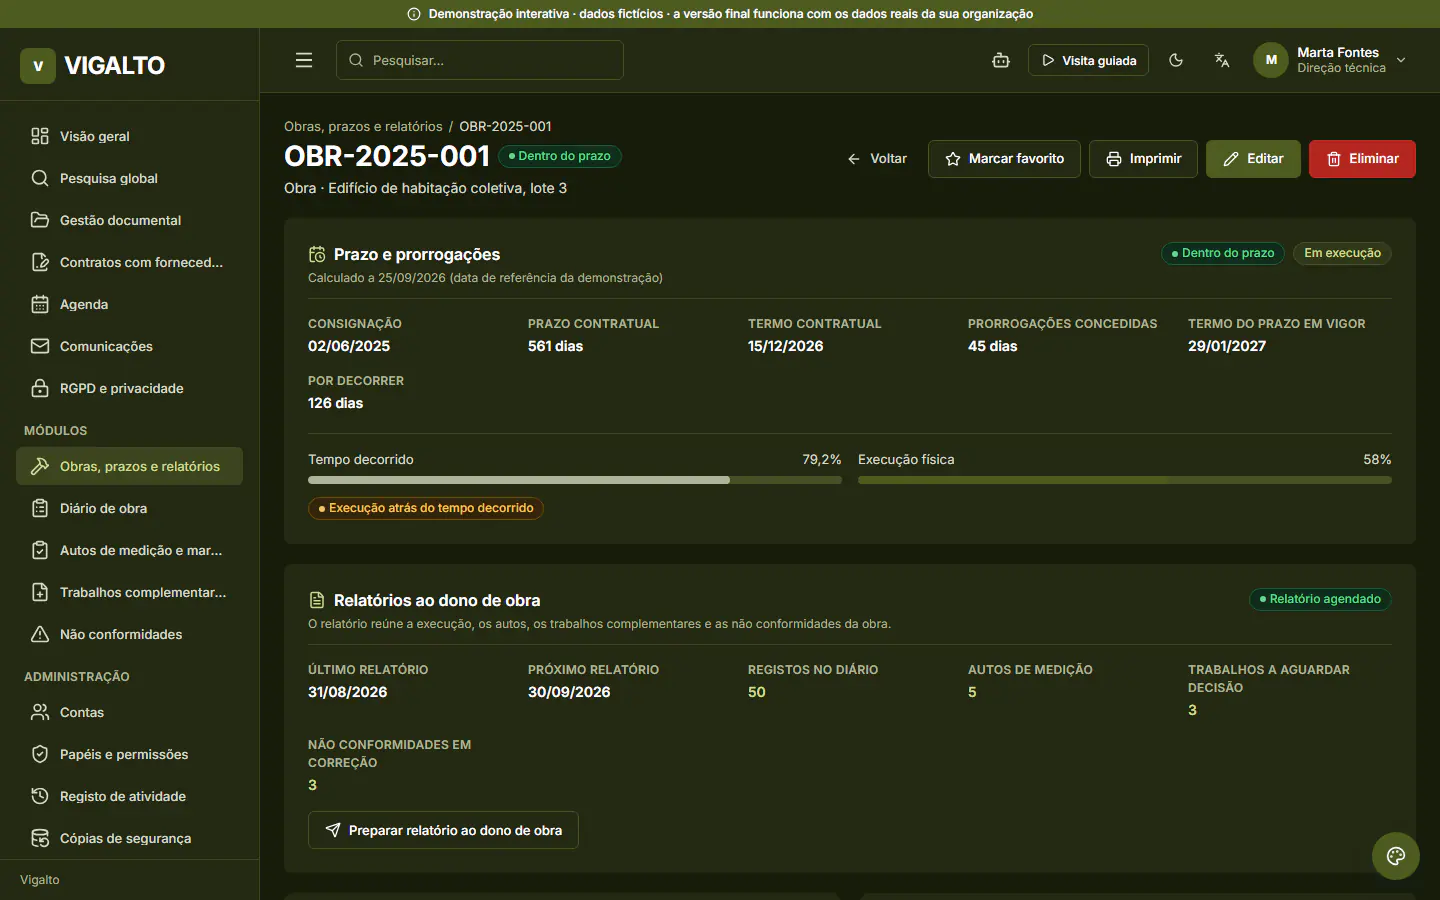Toggle Marcar favorito star button
1440x900 pixels.
click(x=1004, y=159)
